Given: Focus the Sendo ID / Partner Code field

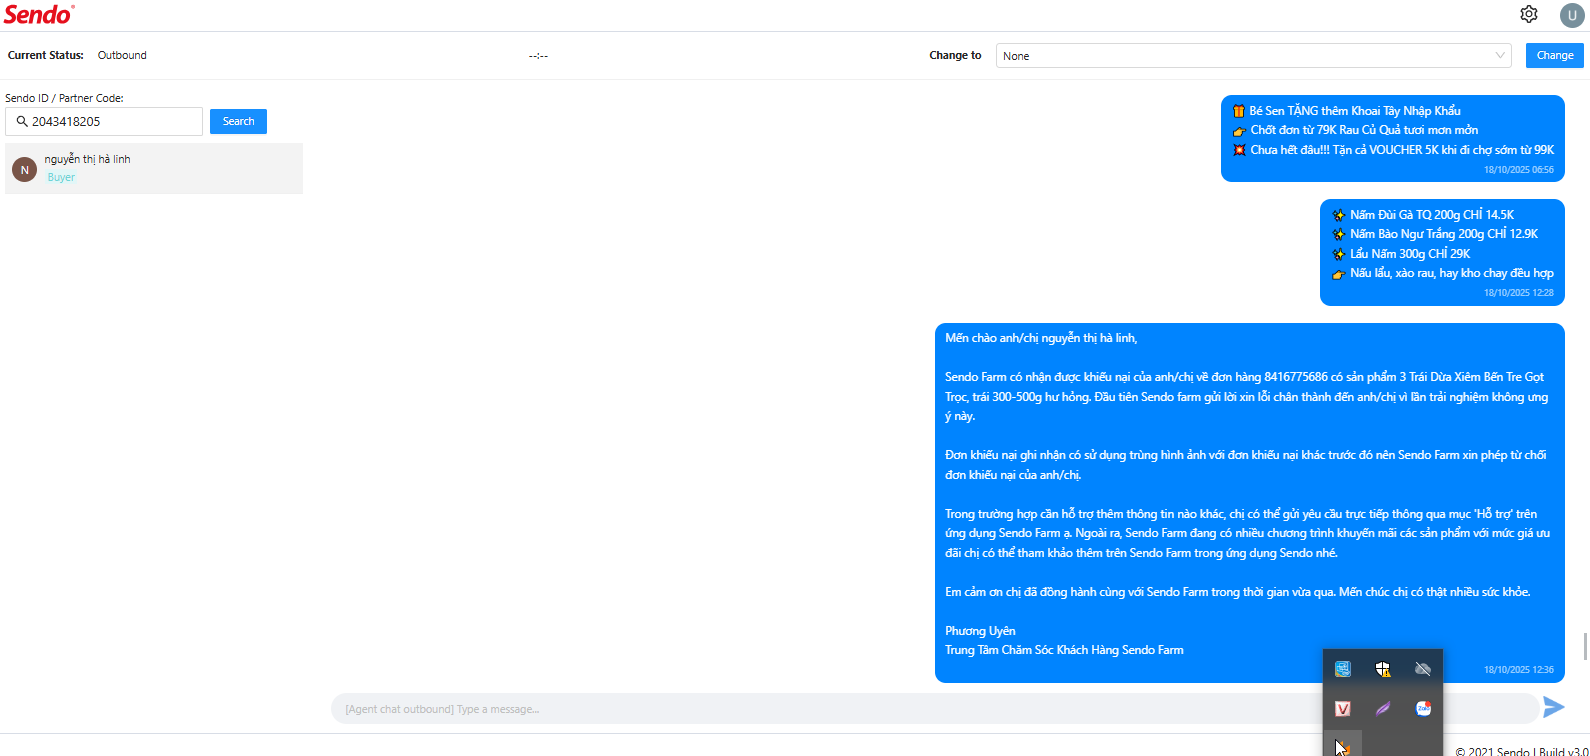Looking at the screenshot, I should (x=104, y=121).
